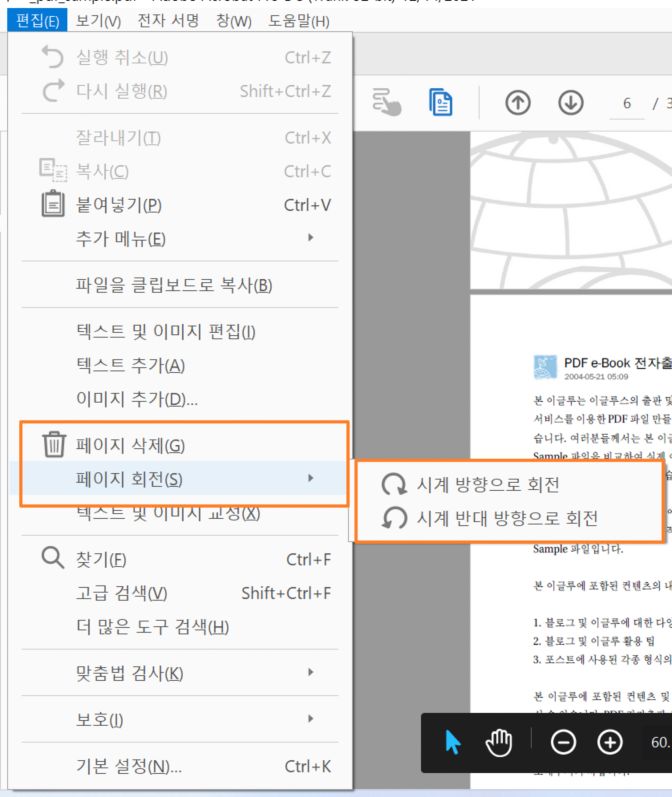
Task: Click the copy icon beside 복사(C)
Action: point(53,170)
